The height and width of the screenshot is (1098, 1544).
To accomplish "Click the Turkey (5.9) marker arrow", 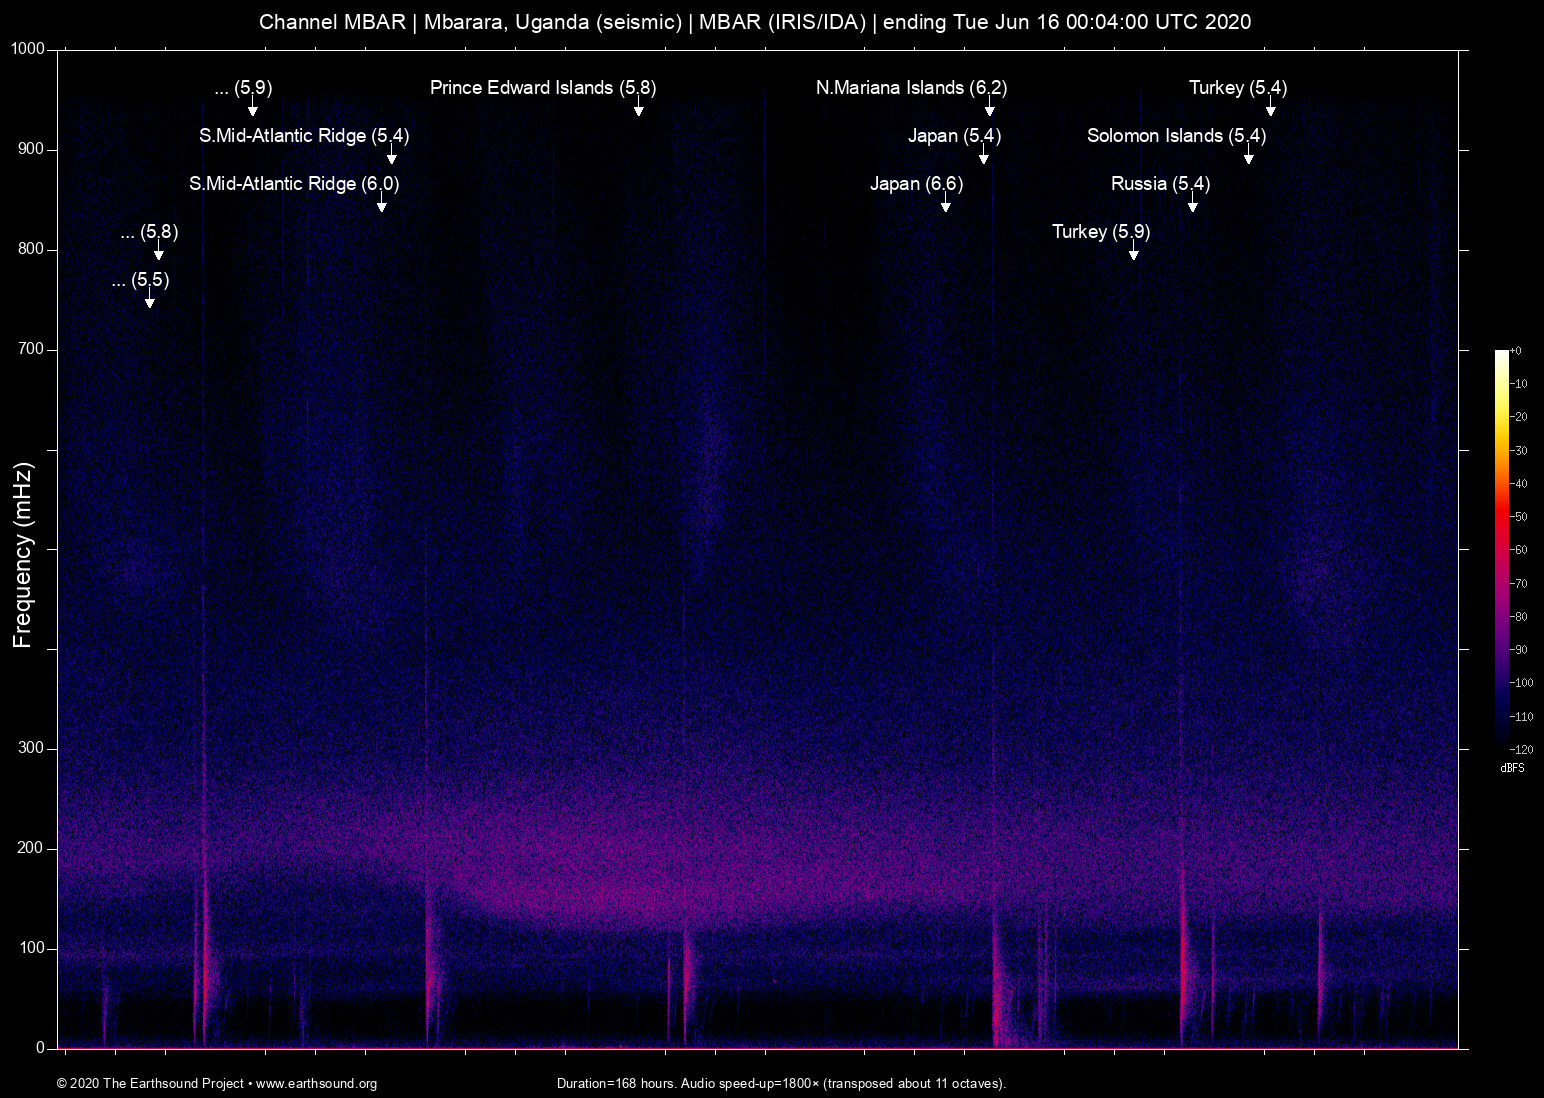I will click(x=1134, y=254).
